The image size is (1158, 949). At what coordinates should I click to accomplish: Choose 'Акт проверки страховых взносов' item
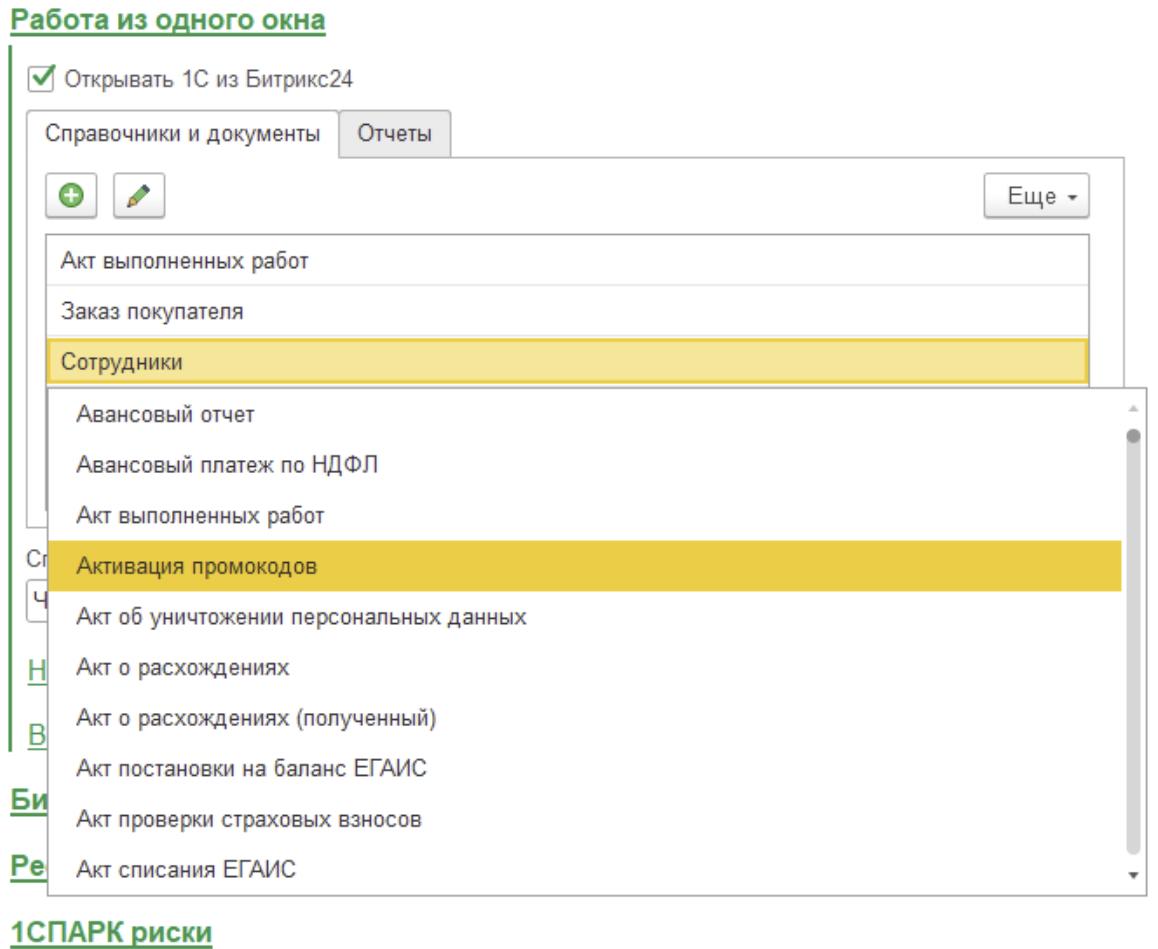(x=249, y=820)
